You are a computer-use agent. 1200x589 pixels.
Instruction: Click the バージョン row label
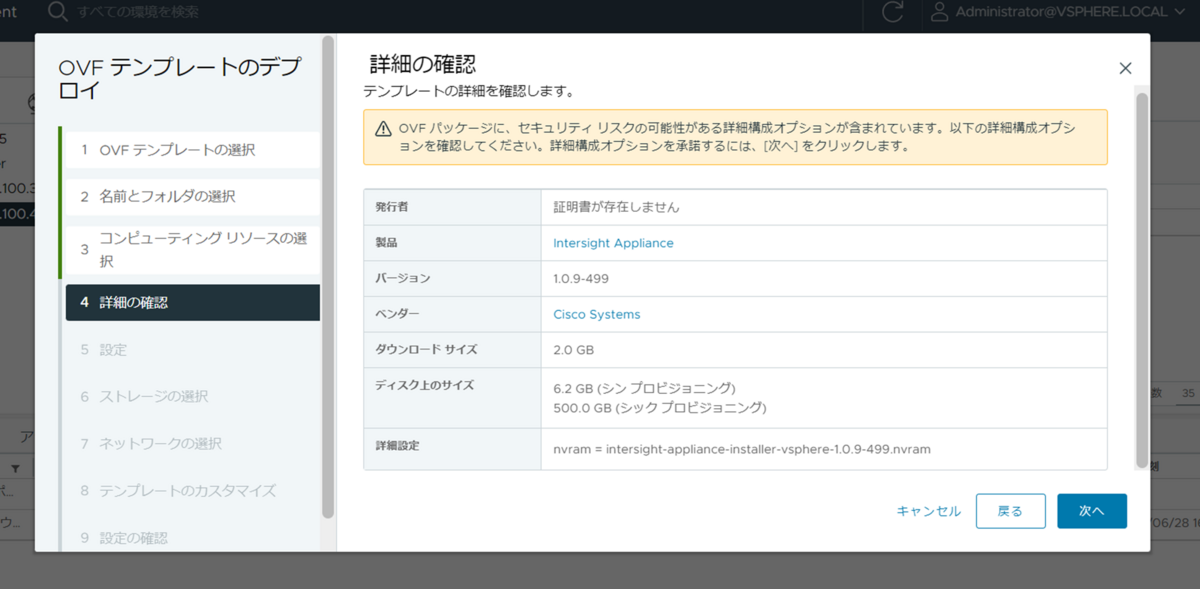[402, 278]
